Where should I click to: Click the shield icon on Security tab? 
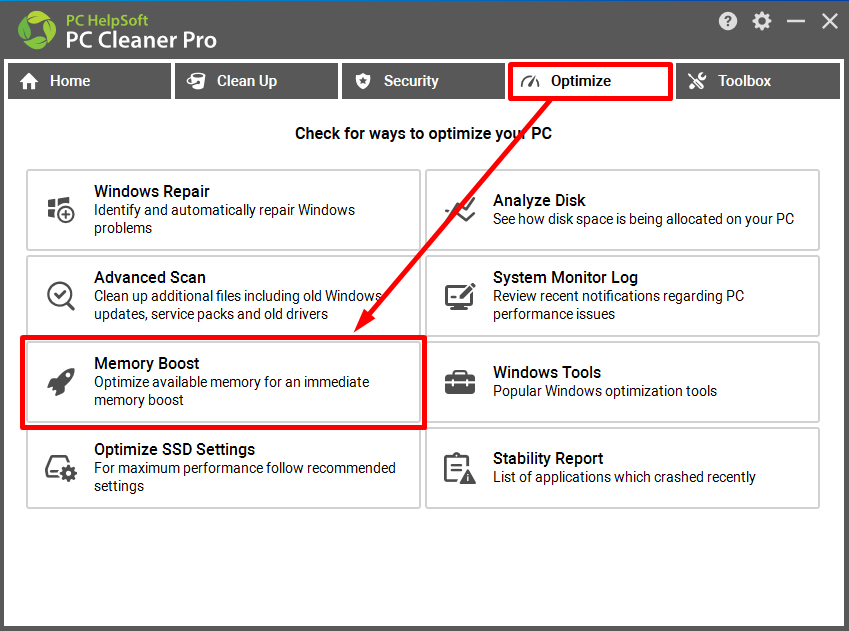point(363,81)
